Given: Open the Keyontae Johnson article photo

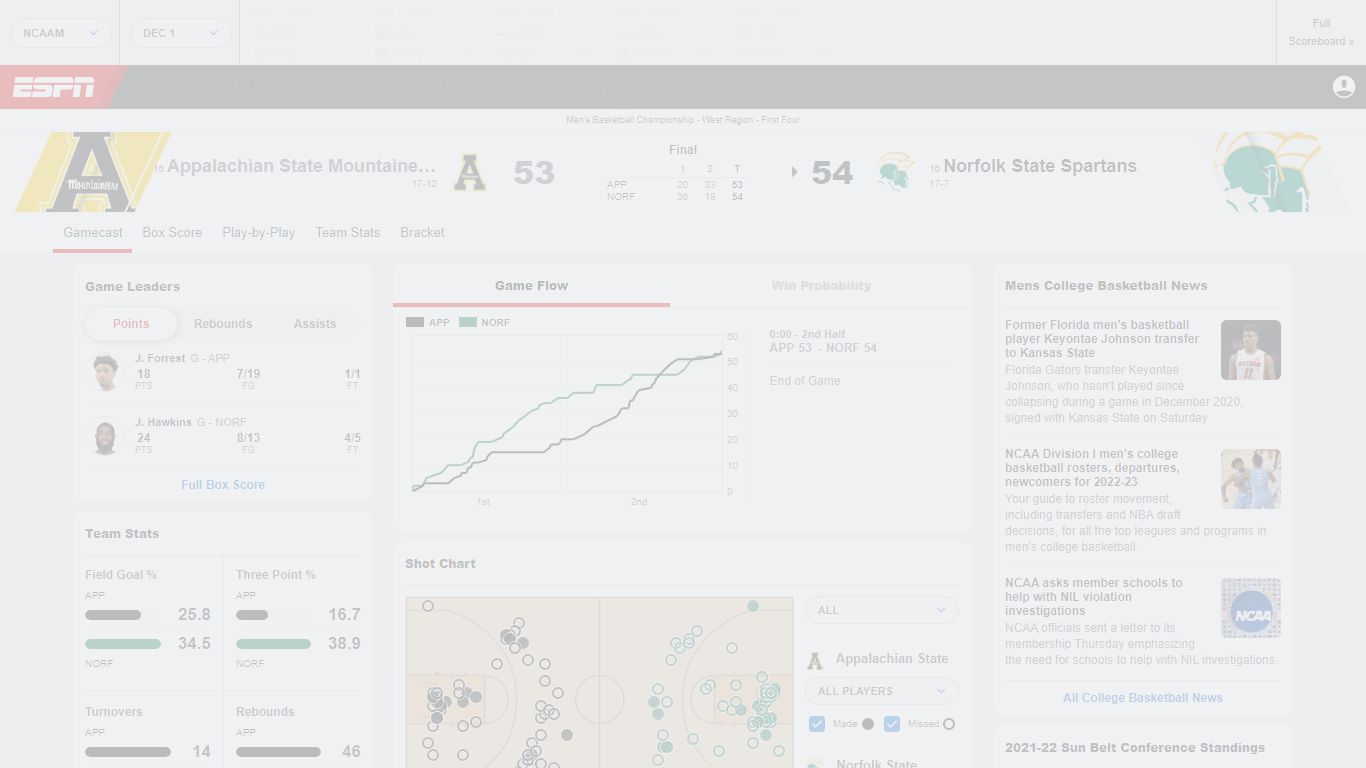Looking at the screenshot, I should click(1251, 350).
